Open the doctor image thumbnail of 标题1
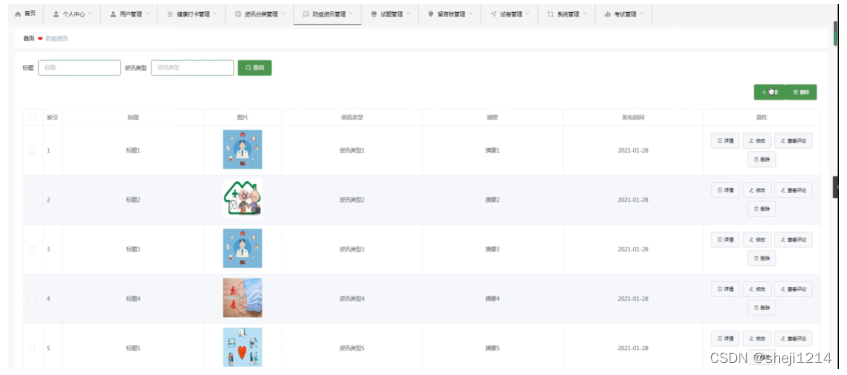 [243, 149]
